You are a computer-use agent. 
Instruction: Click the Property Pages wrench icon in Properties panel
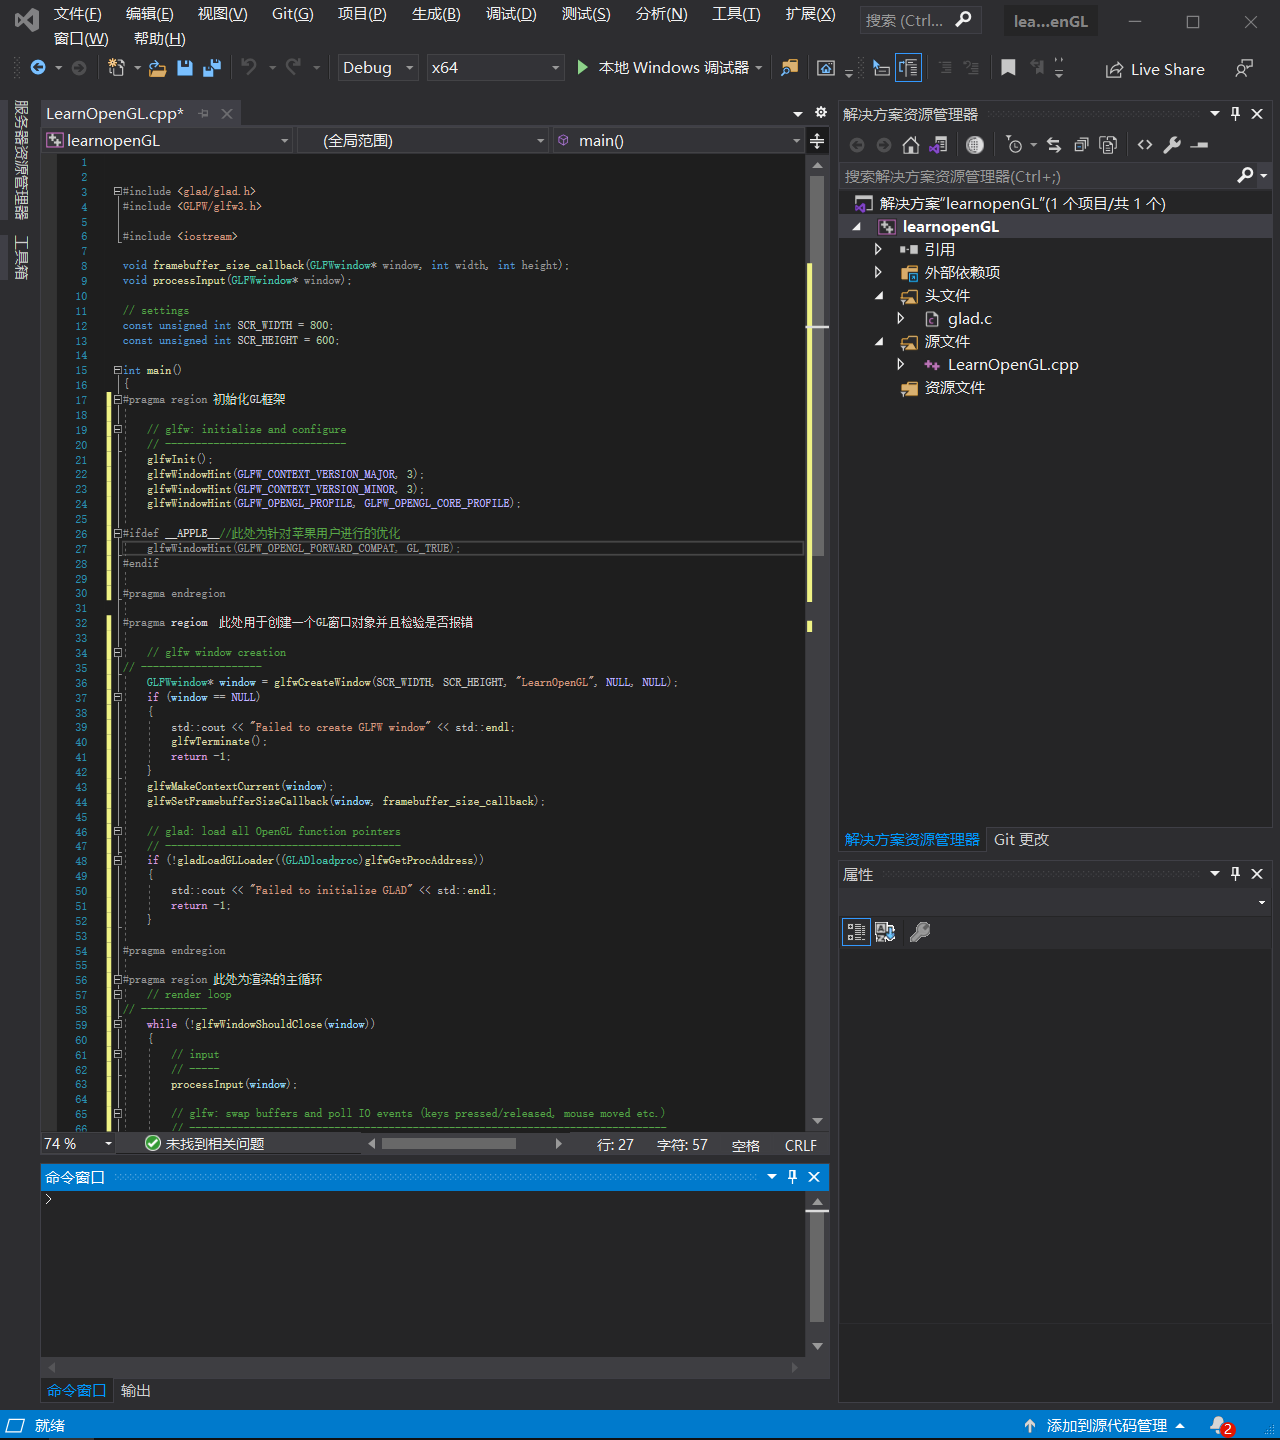click(920, 932)
